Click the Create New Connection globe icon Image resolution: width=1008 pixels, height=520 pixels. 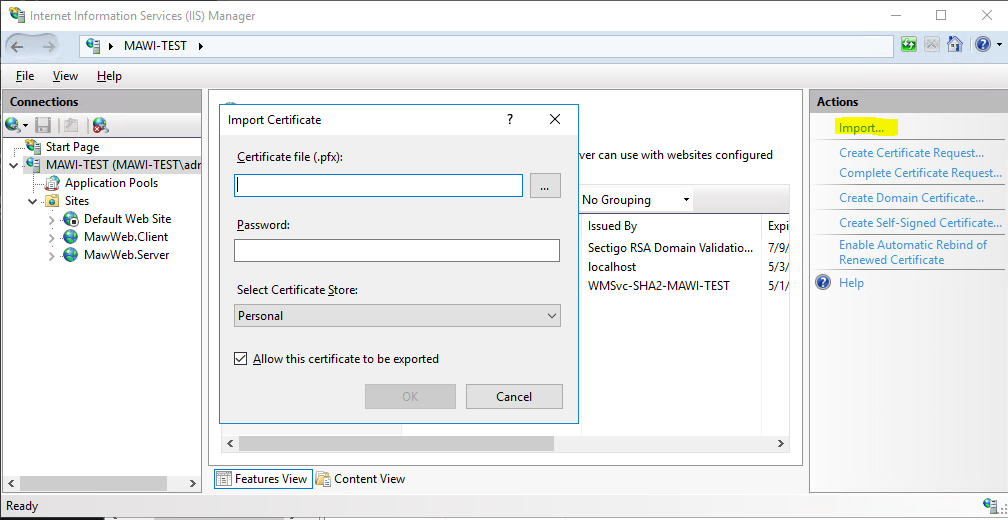(12, 124)
